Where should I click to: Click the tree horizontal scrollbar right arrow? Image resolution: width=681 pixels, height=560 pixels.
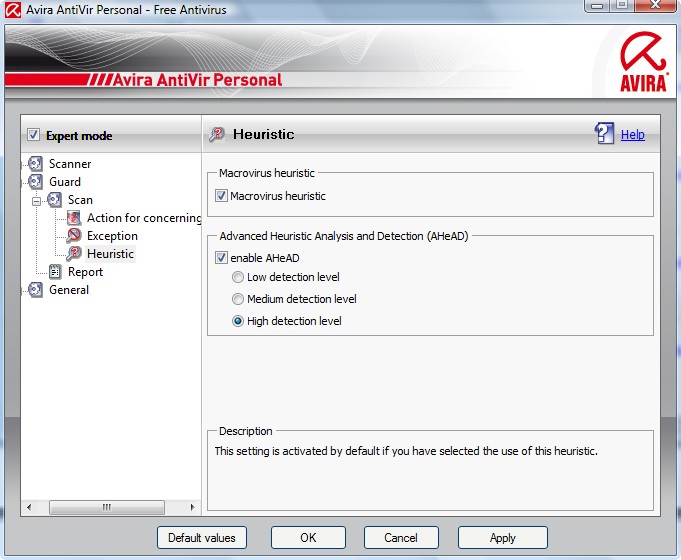coord(192,507)
